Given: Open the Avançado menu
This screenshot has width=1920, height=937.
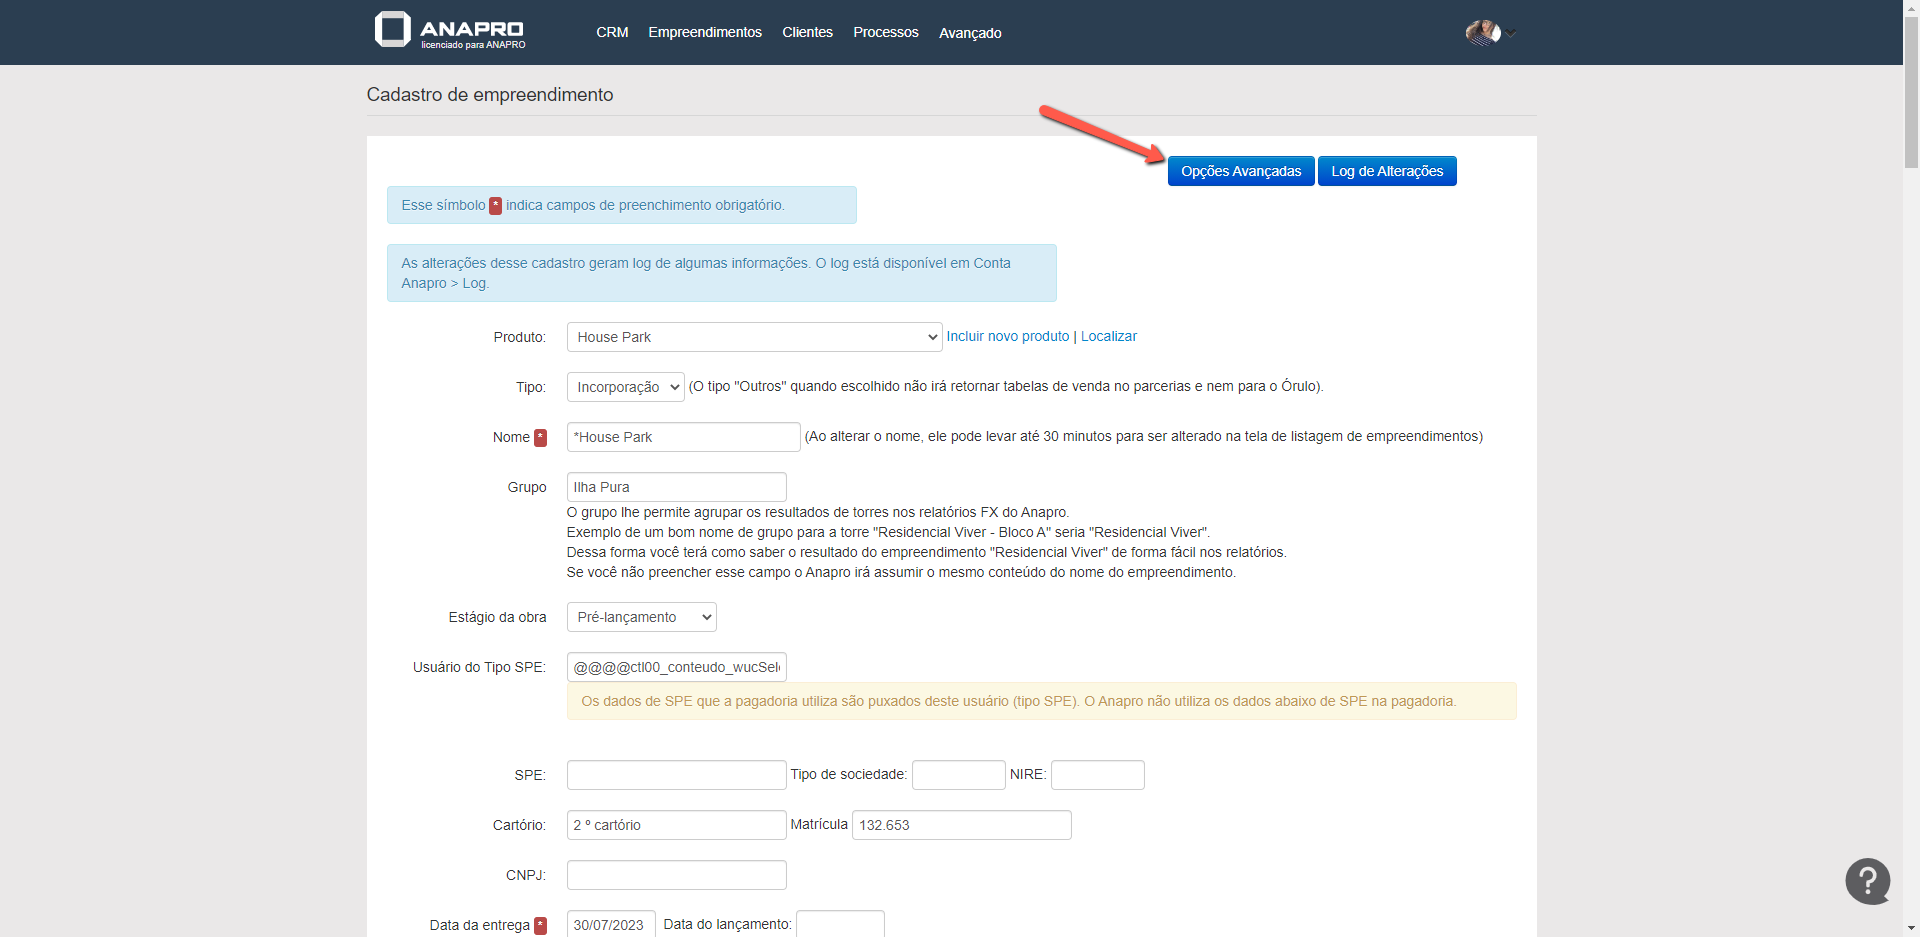Looking at the screenshot, I should 969,33.
